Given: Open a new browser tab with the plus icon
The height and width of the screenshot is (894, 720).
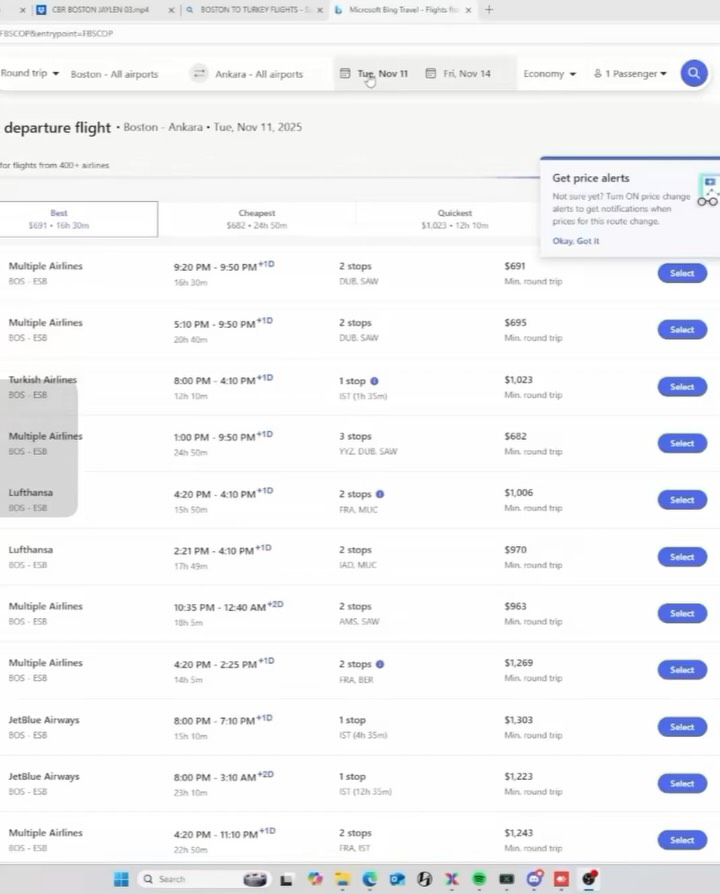Looking at the screenshot, I should click(x=489, y=10).
